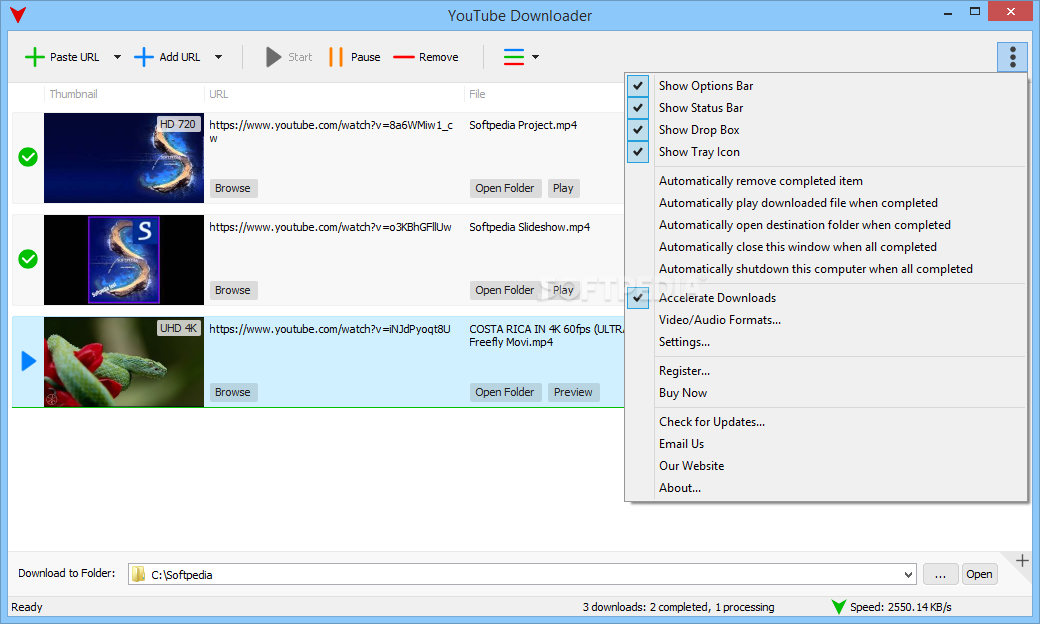Open the About dialog entry
The width and height of the screenshot is (1040, 624).
click(x=826, y=487)
